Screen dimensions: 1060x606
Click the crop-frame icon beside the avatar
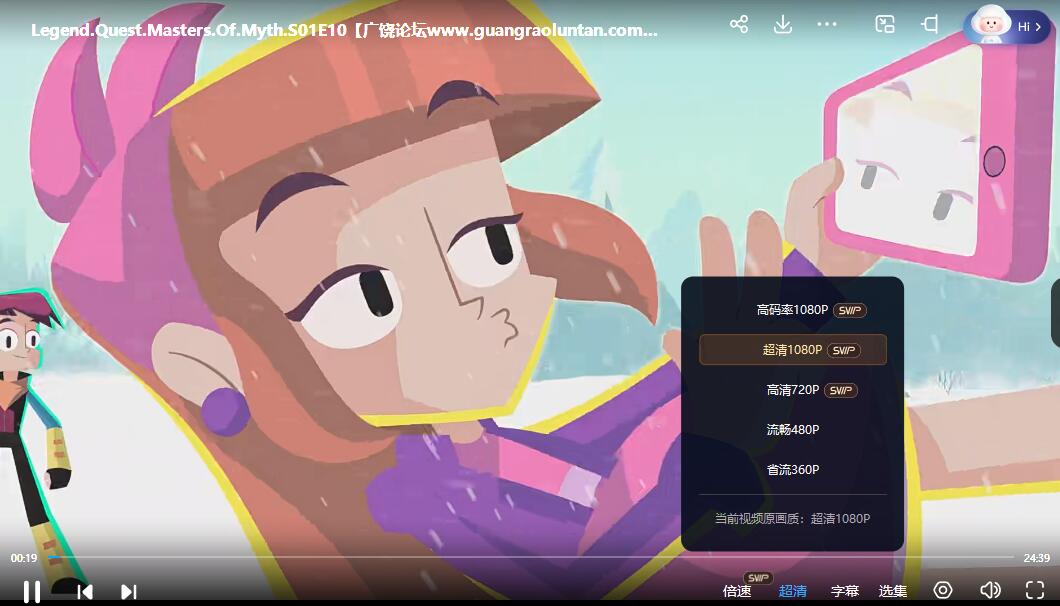tap(930, 25)
